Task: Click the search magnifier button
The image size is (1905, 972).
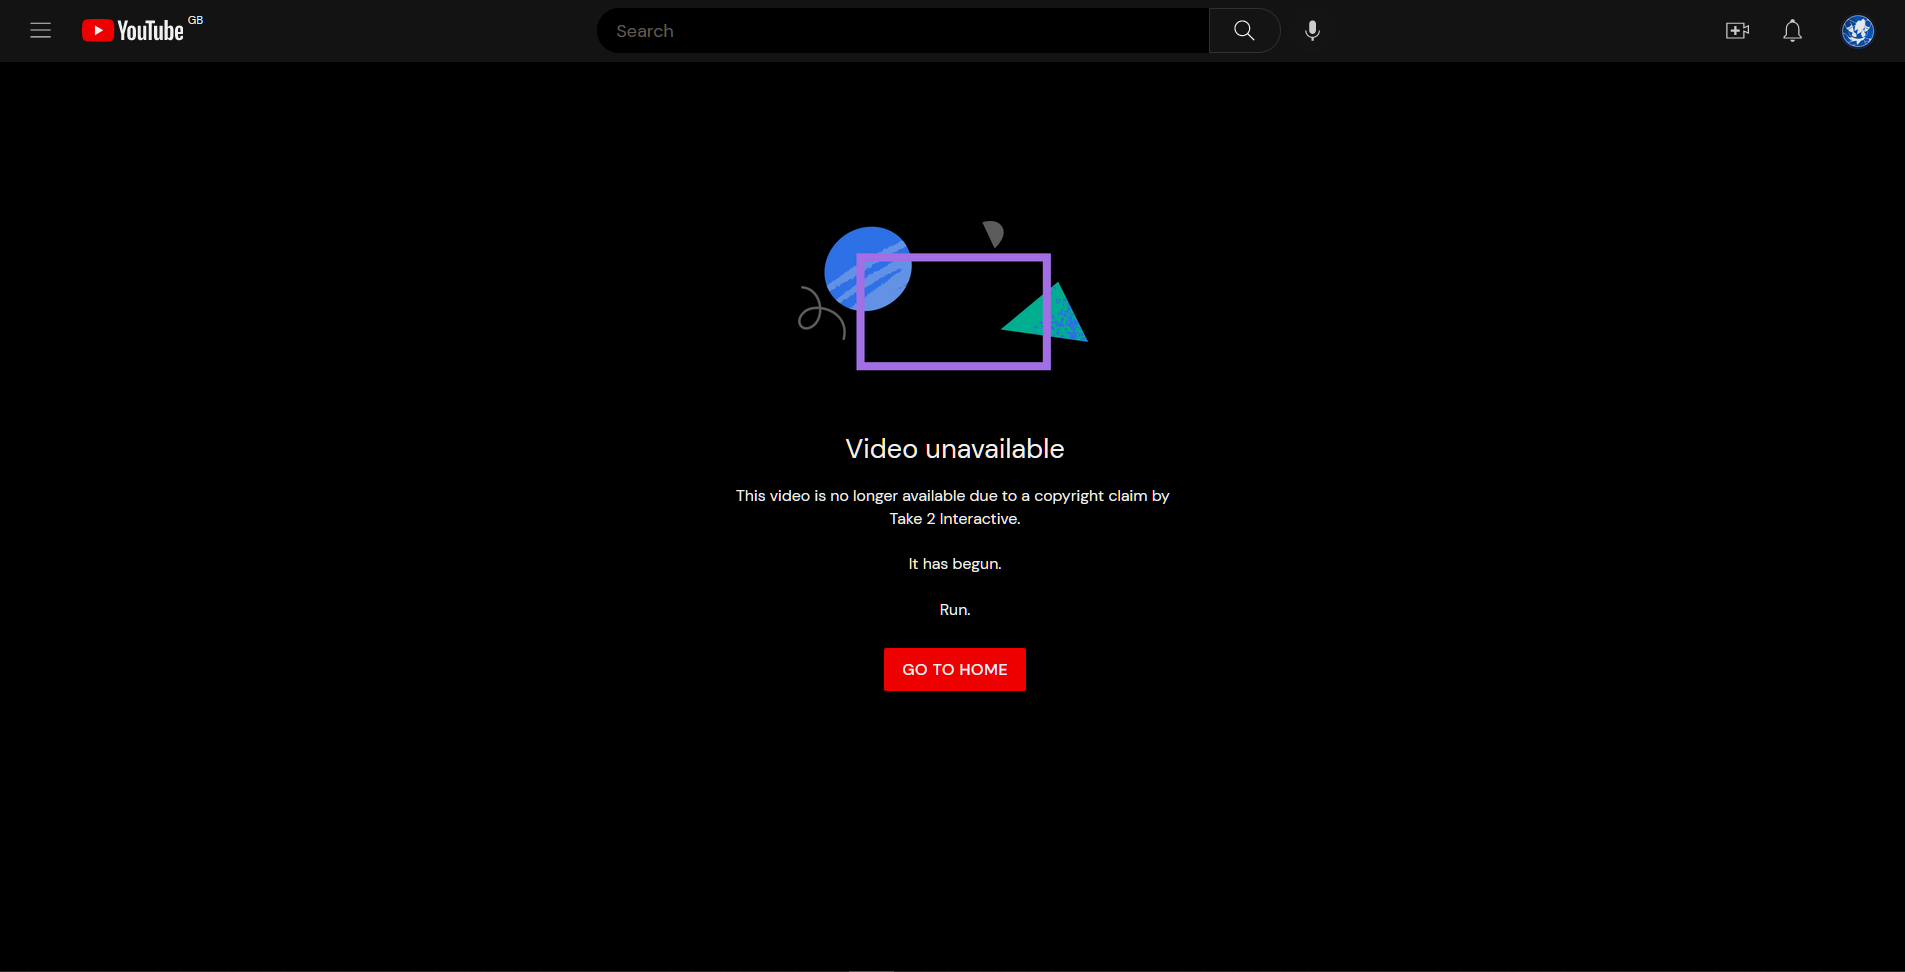Action: 1244,31
